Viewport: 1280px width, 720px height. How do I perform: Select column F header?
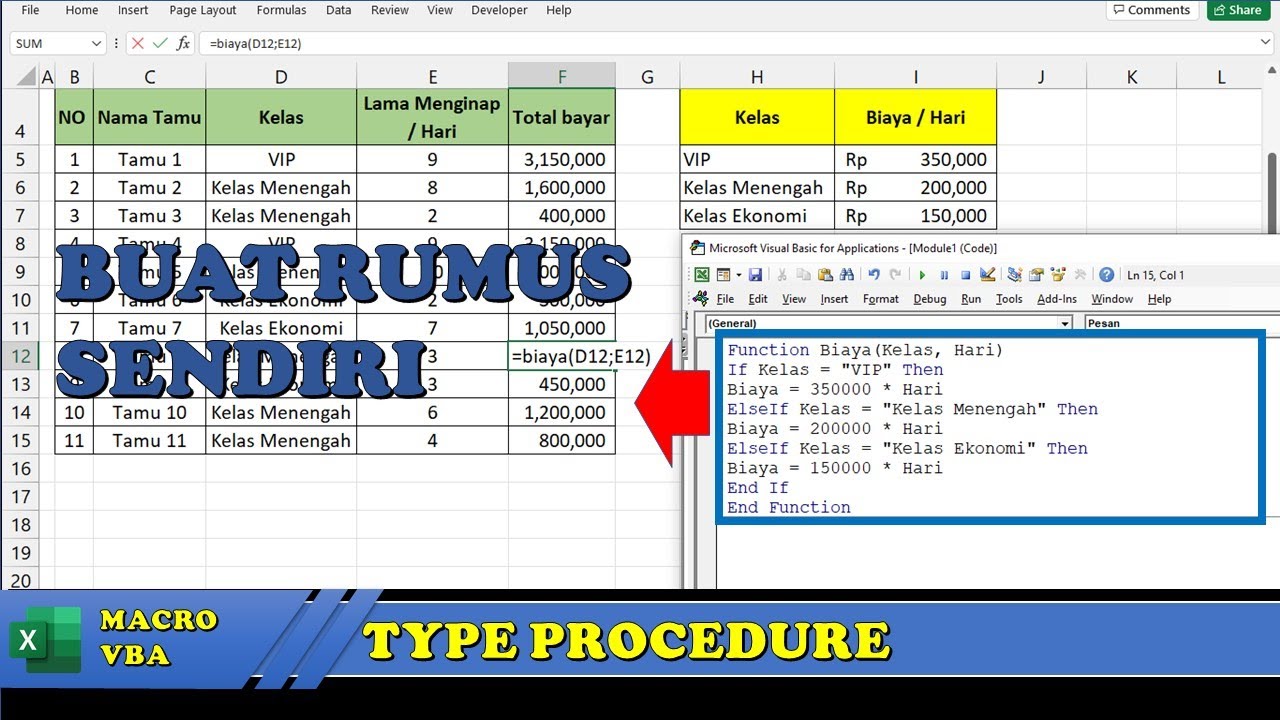(x=562, y=76)
